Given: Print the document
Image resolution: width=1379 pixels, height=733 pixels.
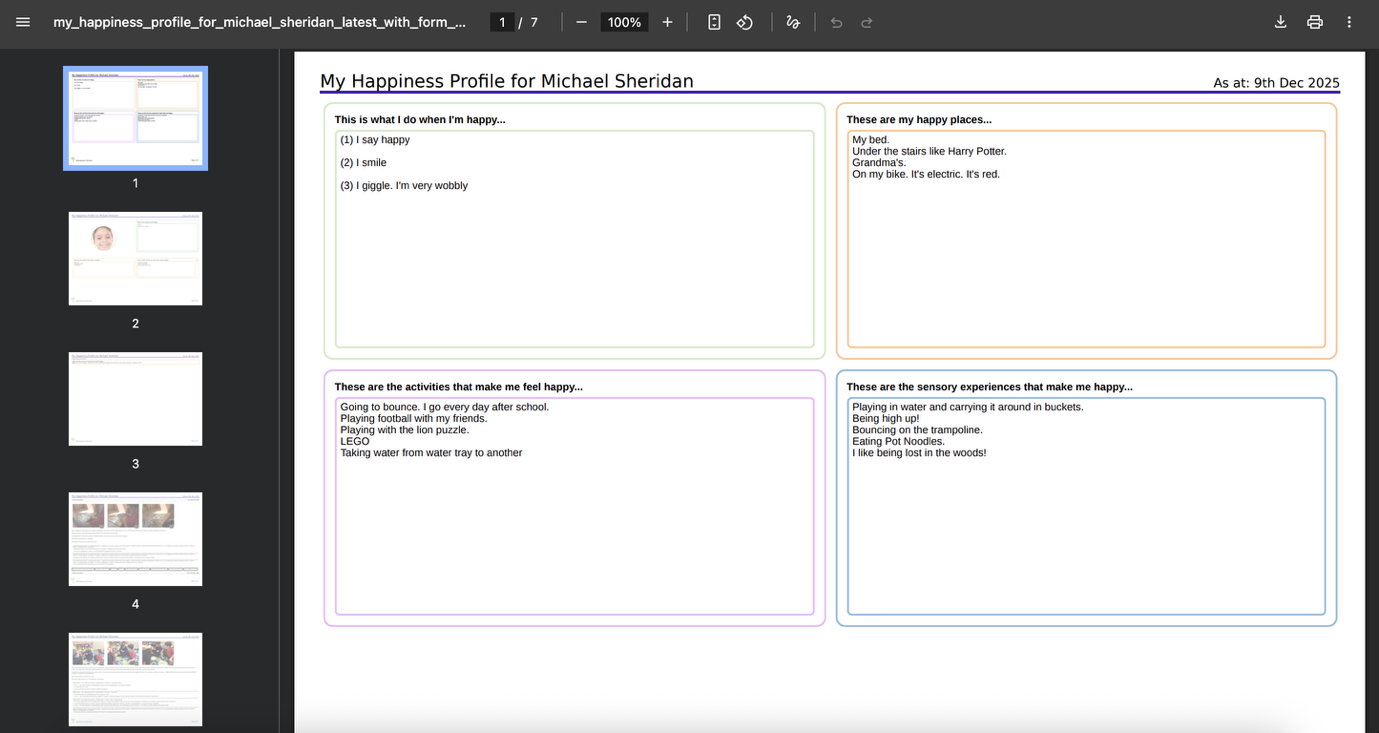Looking at the screenshot, I should (1314, 21).
